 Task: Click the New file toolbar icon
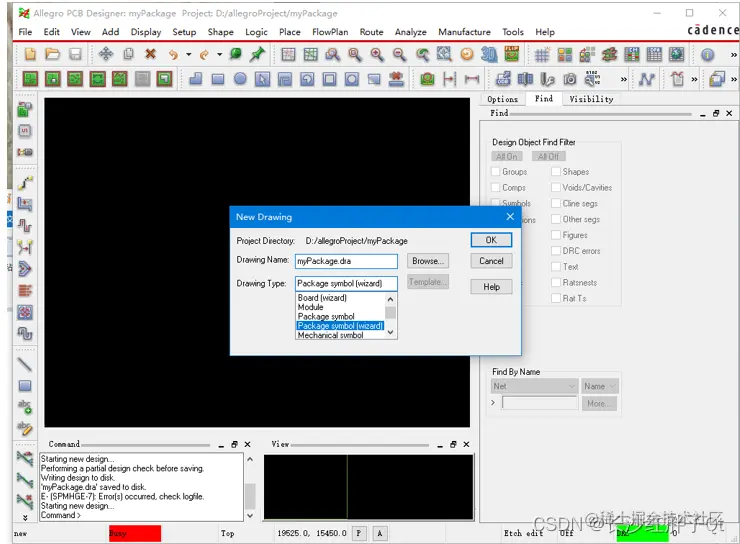pos(30,54)
